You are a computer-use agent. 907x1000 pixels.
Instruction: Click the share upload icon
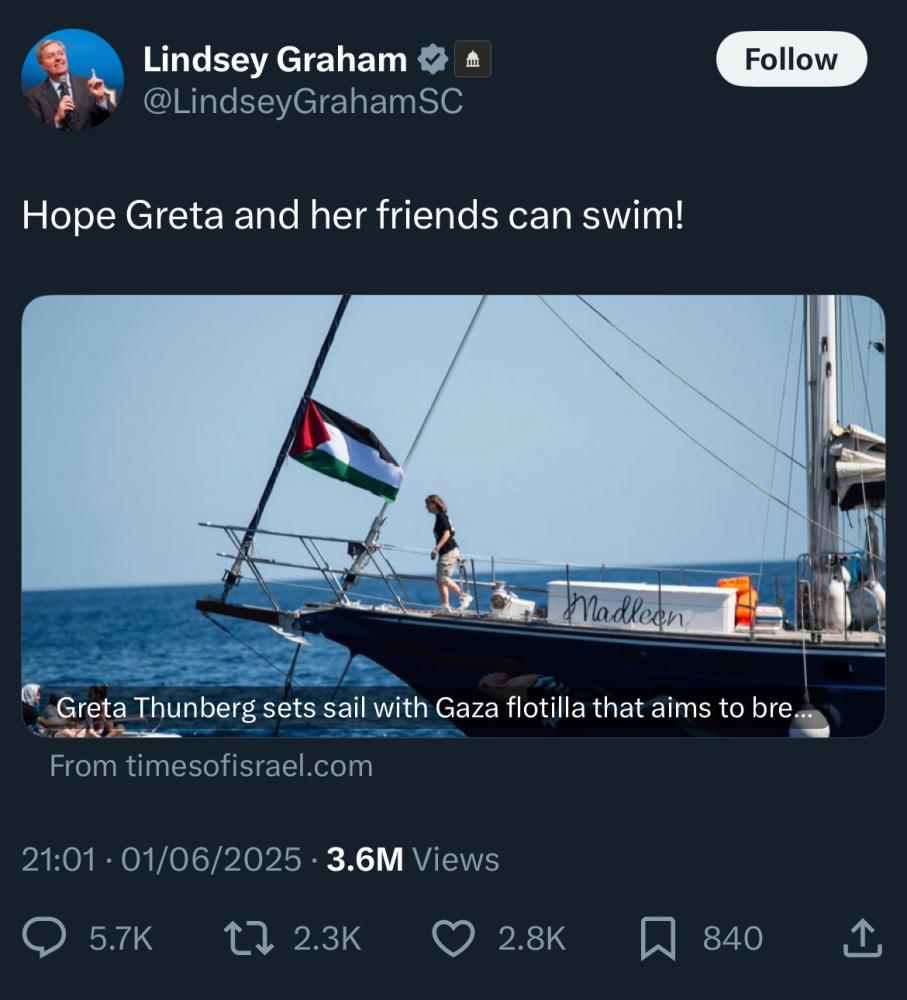point(862,938)
